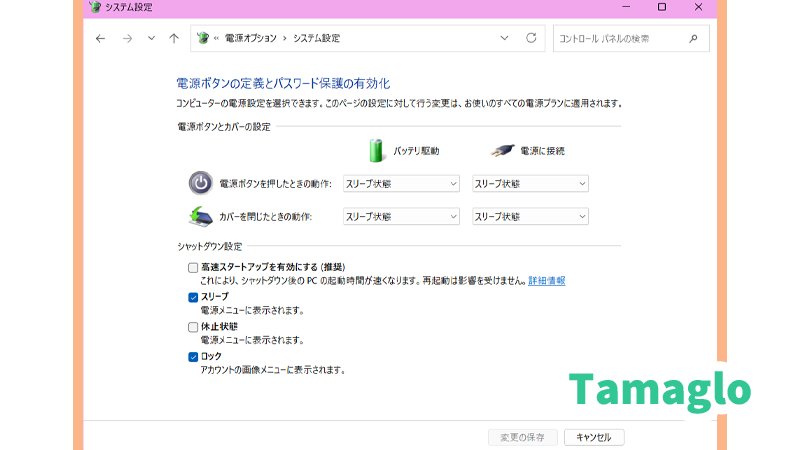Check the 休止状態 checkbox
The image size is (800, 450).
coord(193,327)
